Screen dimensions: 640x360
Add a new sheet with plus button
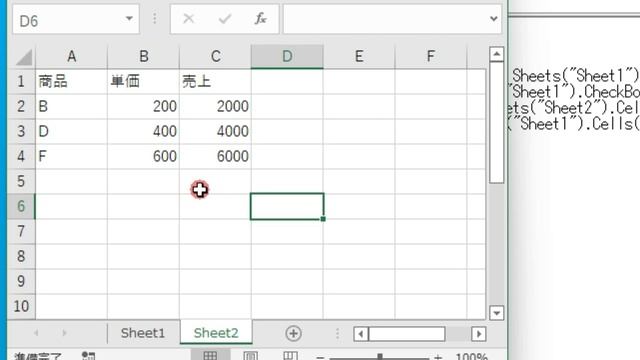point(293,333)
